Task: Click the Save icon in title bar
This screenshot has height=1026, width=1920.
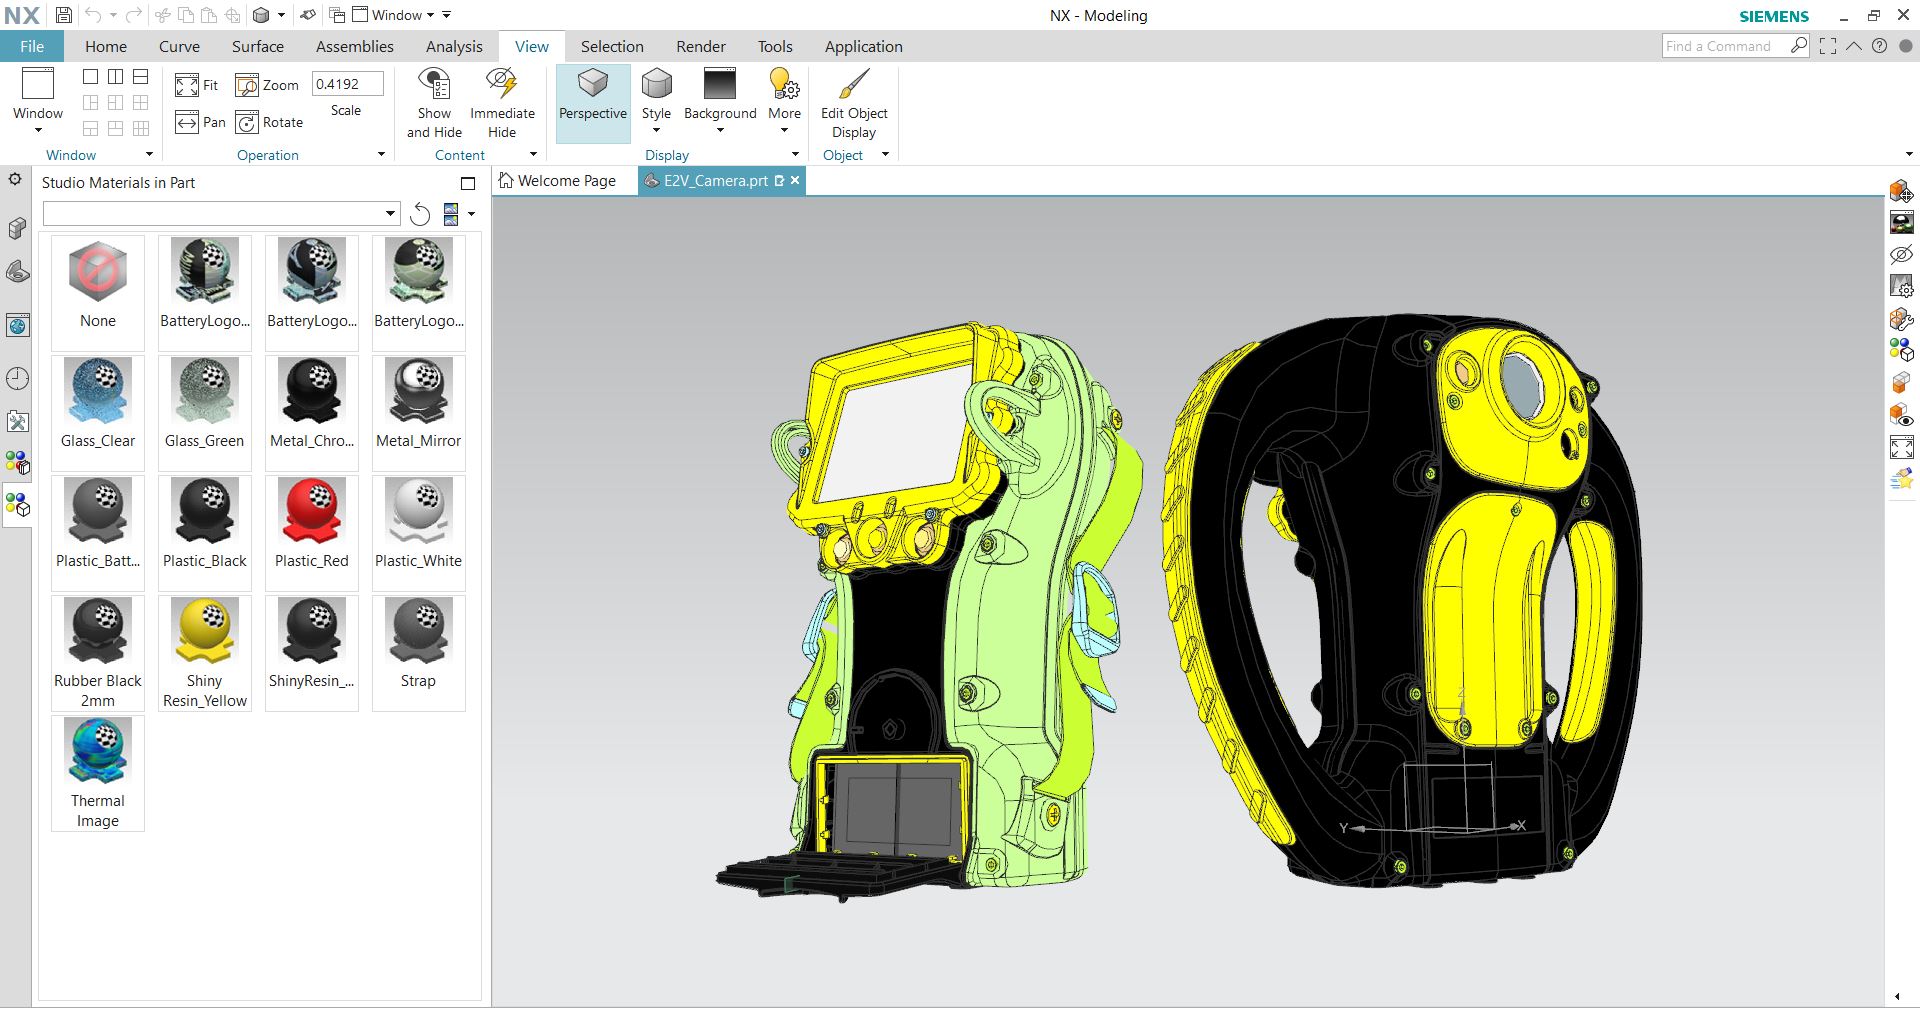Action: pos(63,15)
